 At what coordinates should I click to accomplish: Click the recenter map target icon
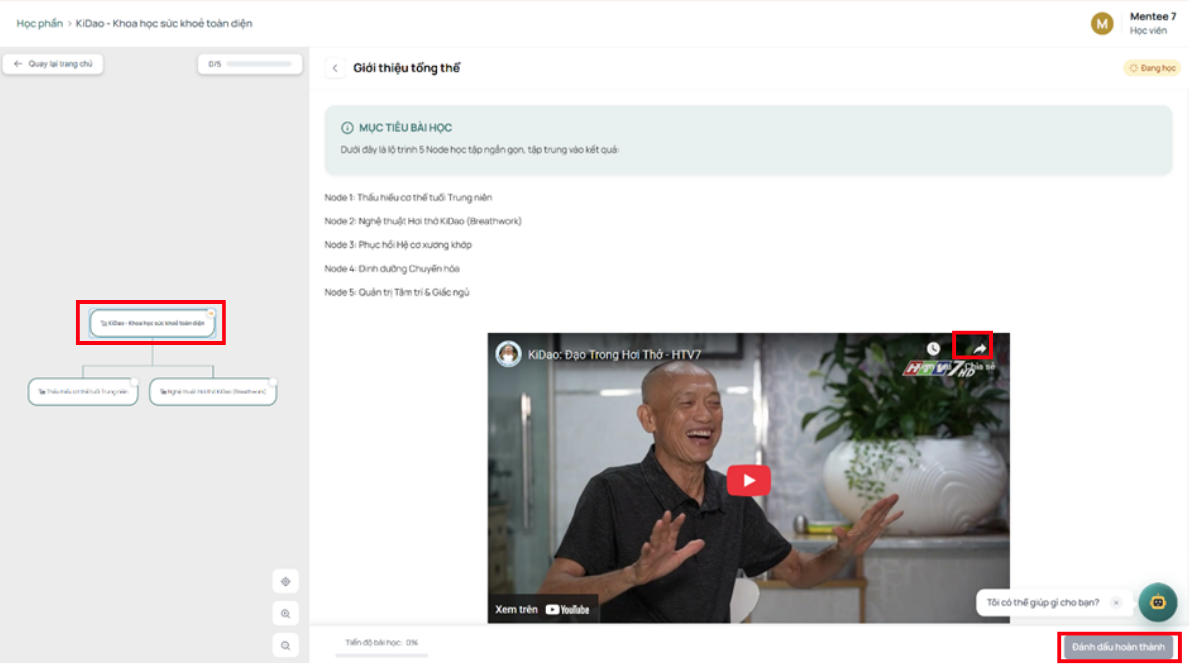(286, 581)
